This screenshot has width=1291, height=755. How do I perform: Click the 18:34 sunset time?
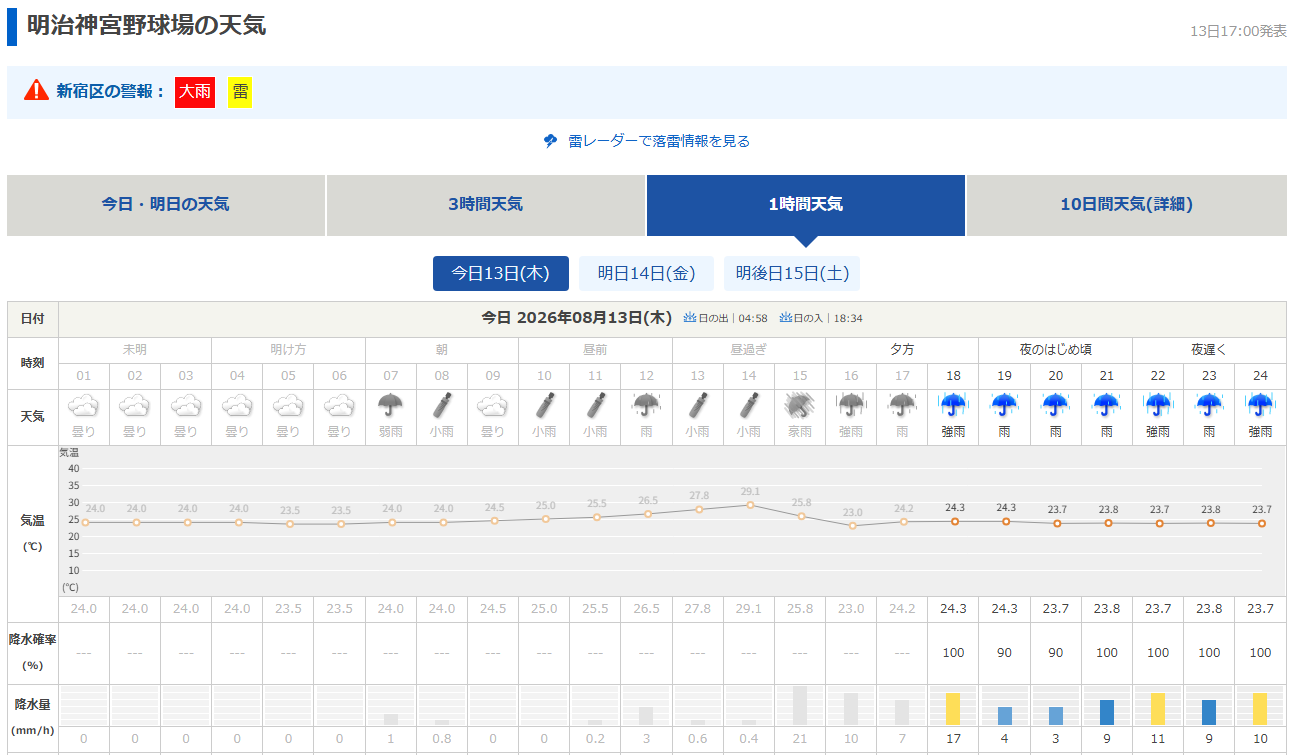click(848, 318)
